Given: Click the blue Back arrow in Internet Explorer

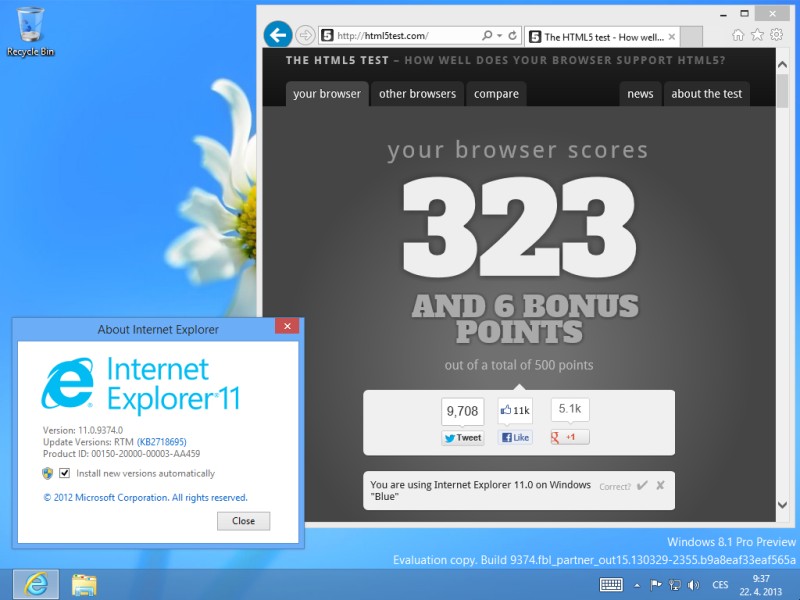Looking at the screenshot, I should pyautogui.click(x=278, y=35).
